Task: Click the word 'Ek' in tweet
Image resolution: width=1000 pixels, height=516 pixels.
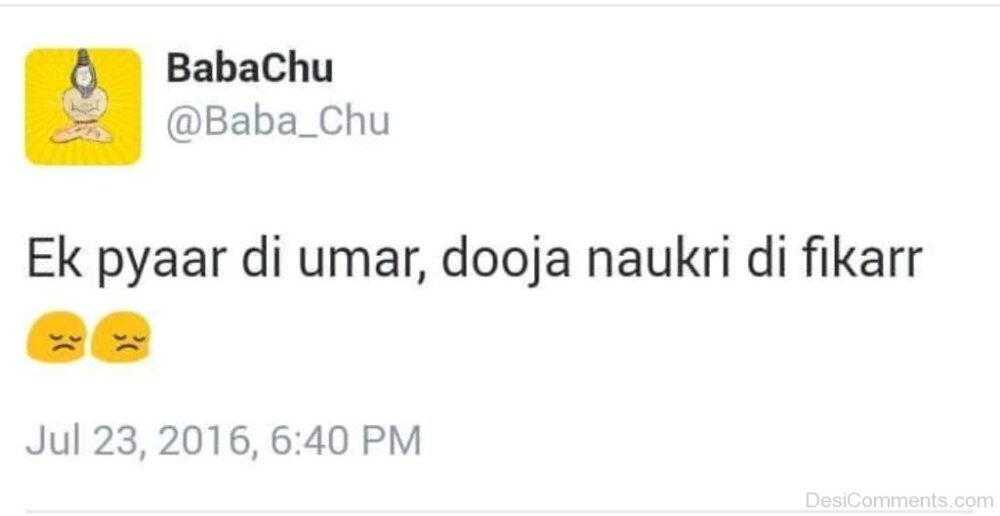Action: point(47,262)
